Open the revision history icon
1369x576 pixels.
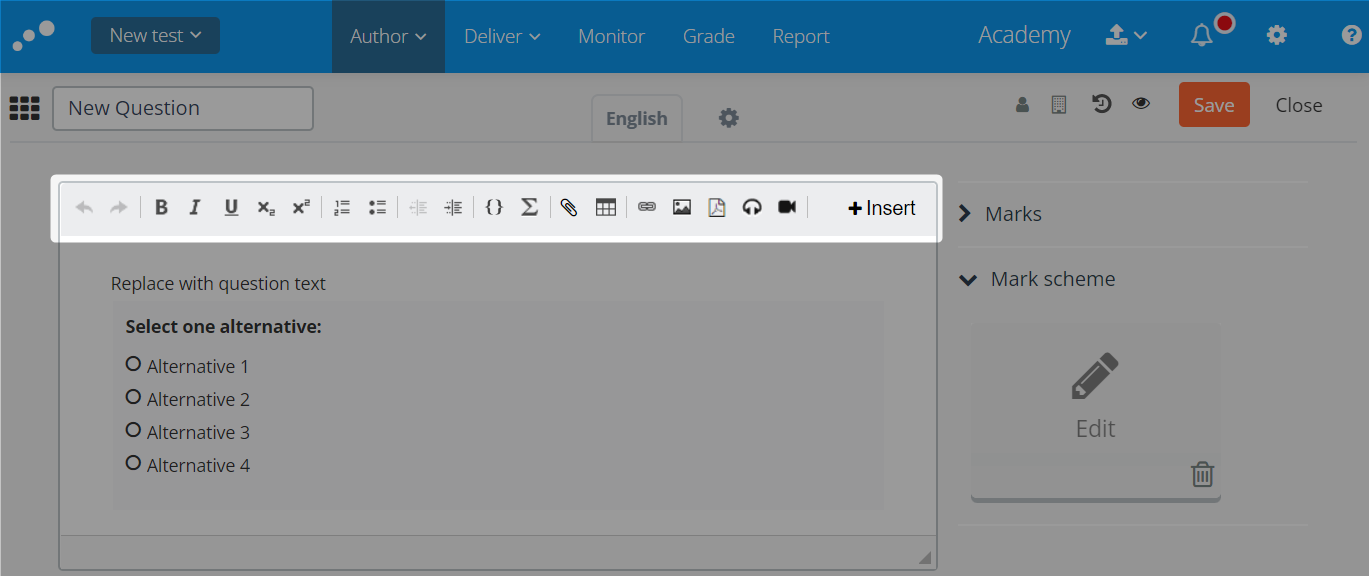[1101, 103]
